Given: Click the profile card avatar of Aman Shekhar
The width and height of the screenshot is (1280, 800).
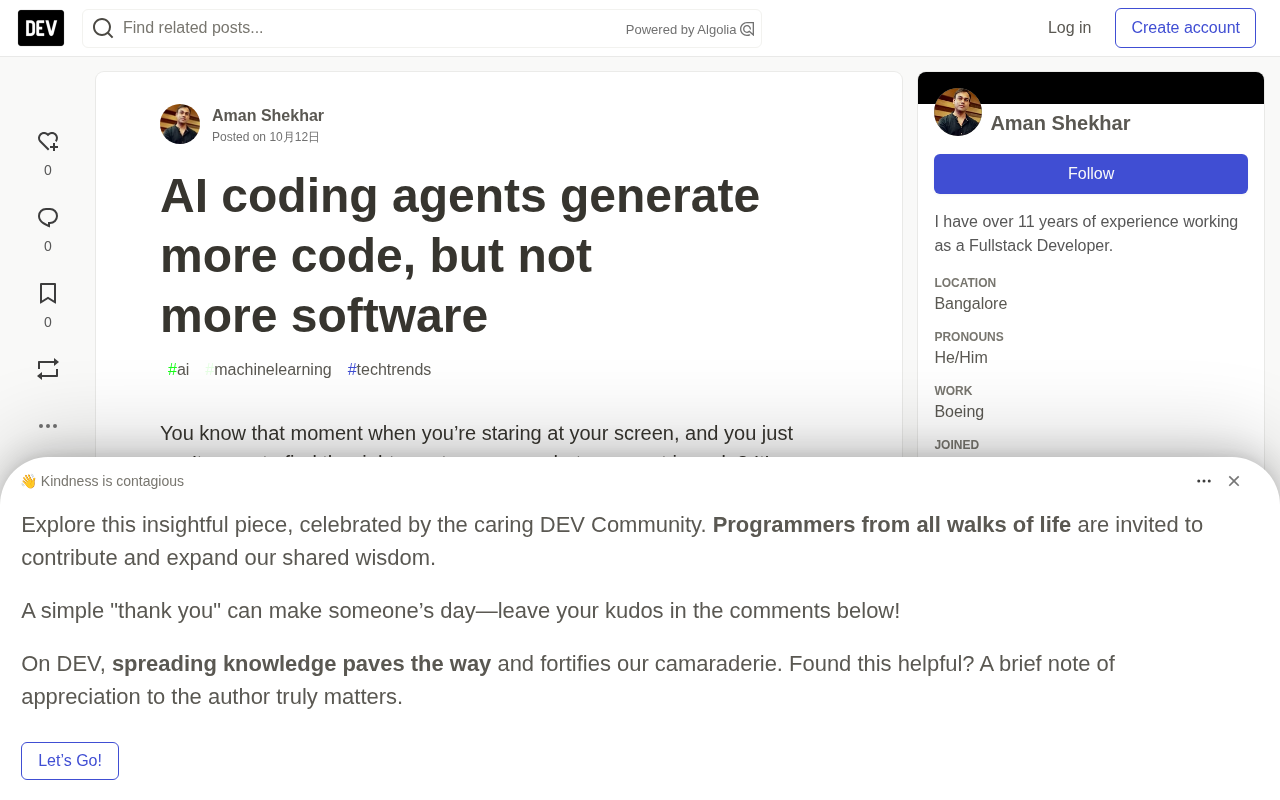Looking at the screenshot, I should (x=958, y=112).
